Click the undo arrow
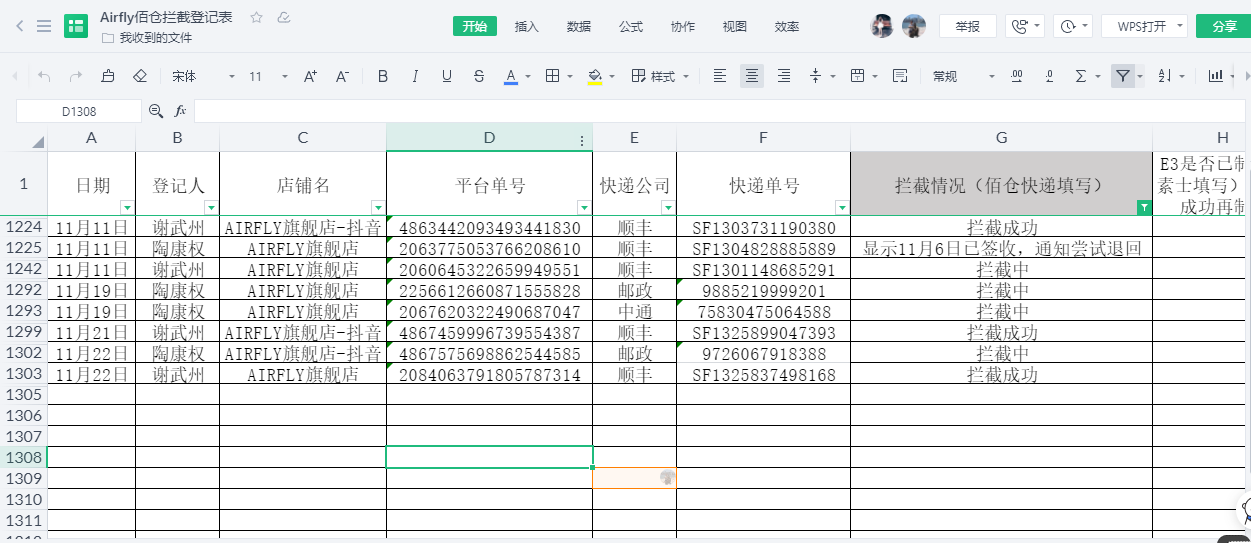The image size is (1251, 543). pos(44,76)
